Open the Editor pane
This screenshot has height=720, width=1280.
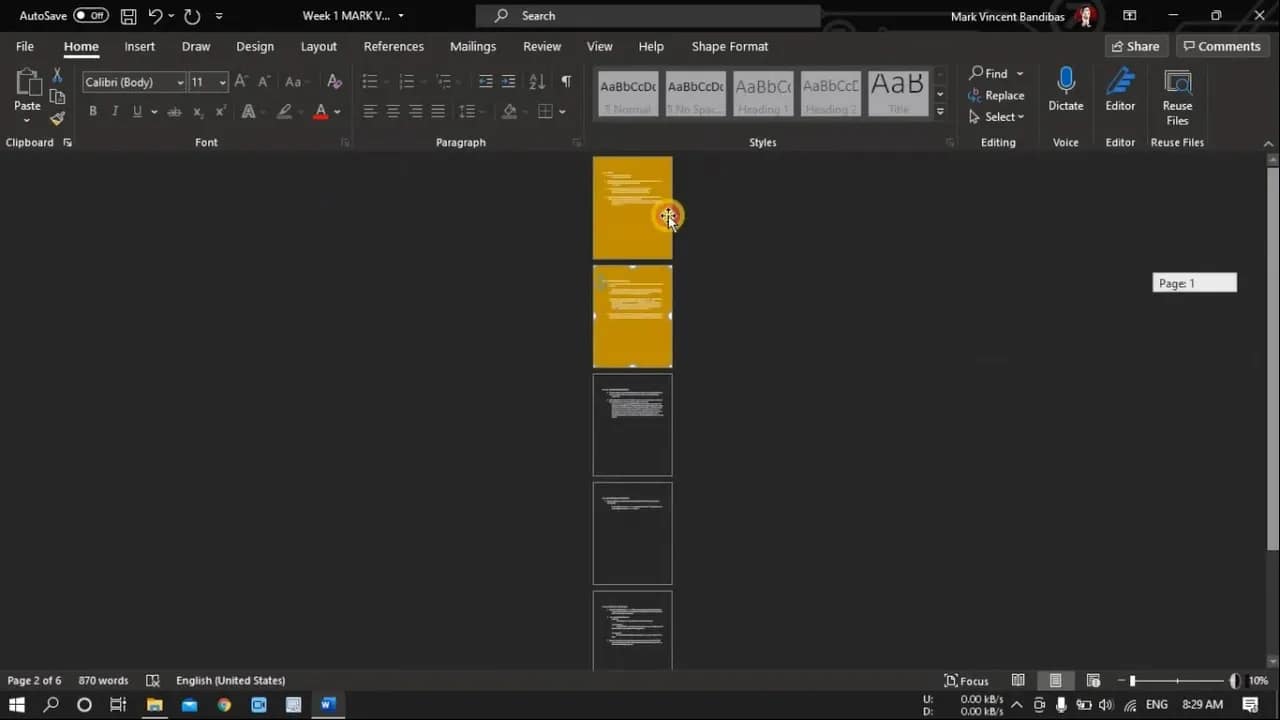(x=1120, y=90)
